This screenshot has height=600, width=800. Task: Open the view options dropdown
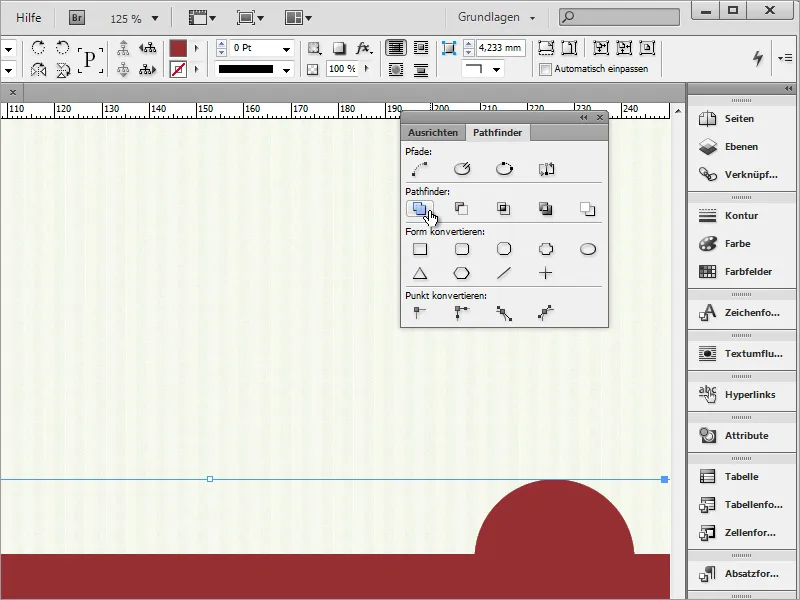click(x=202, y=18)
